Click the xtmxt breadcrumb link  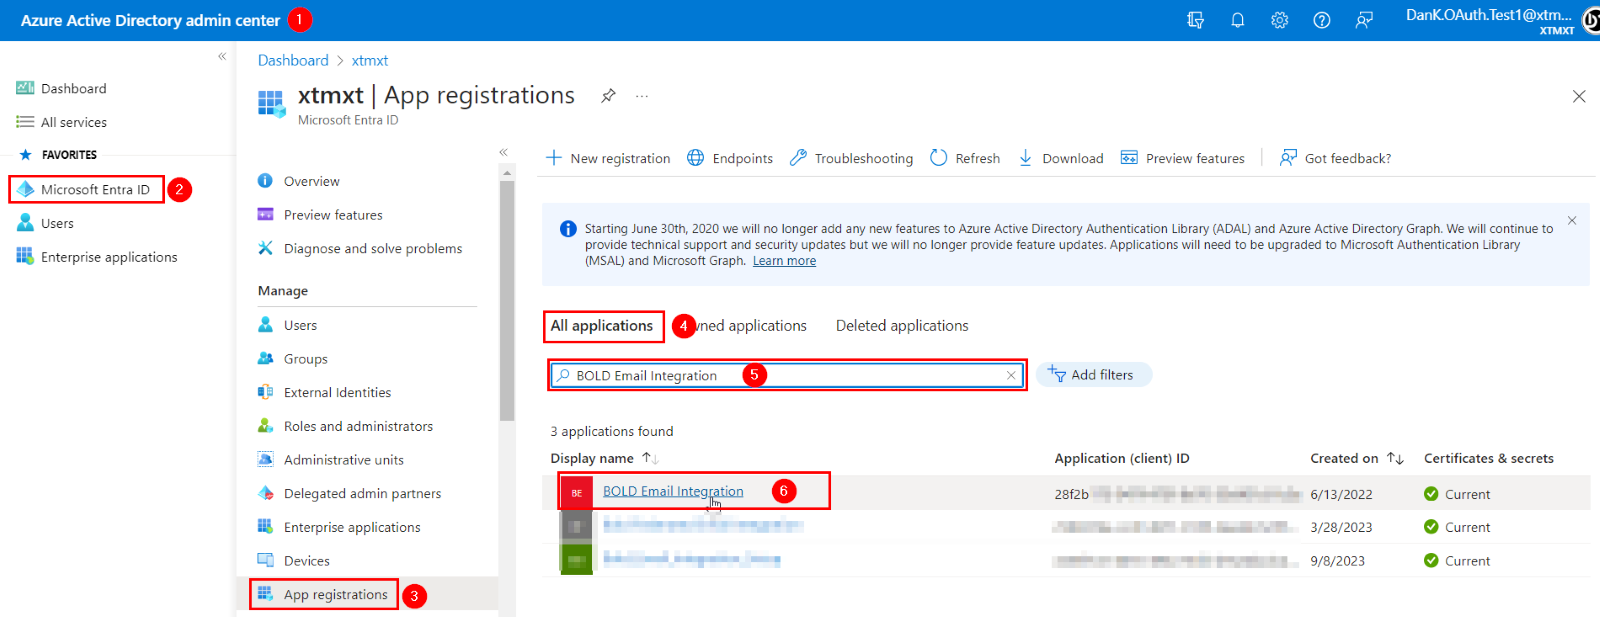point(370,60)
